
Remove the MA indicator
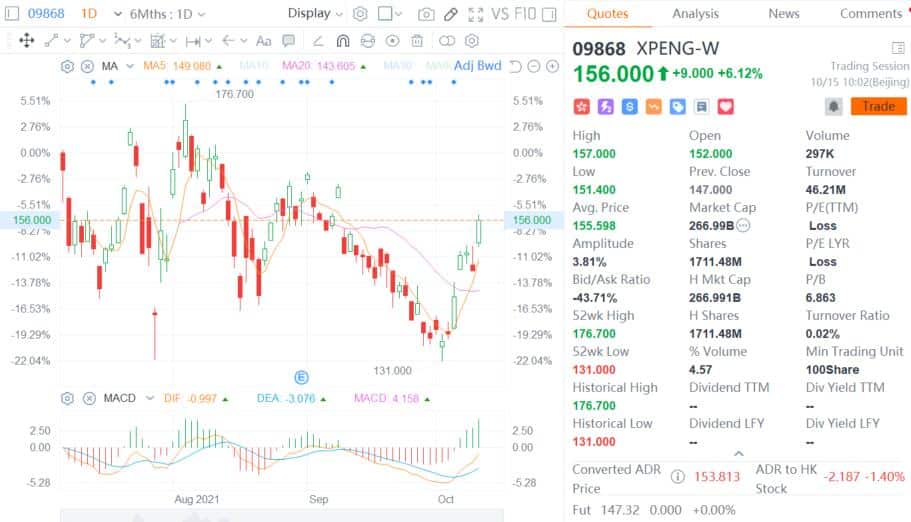coord(87,66)
